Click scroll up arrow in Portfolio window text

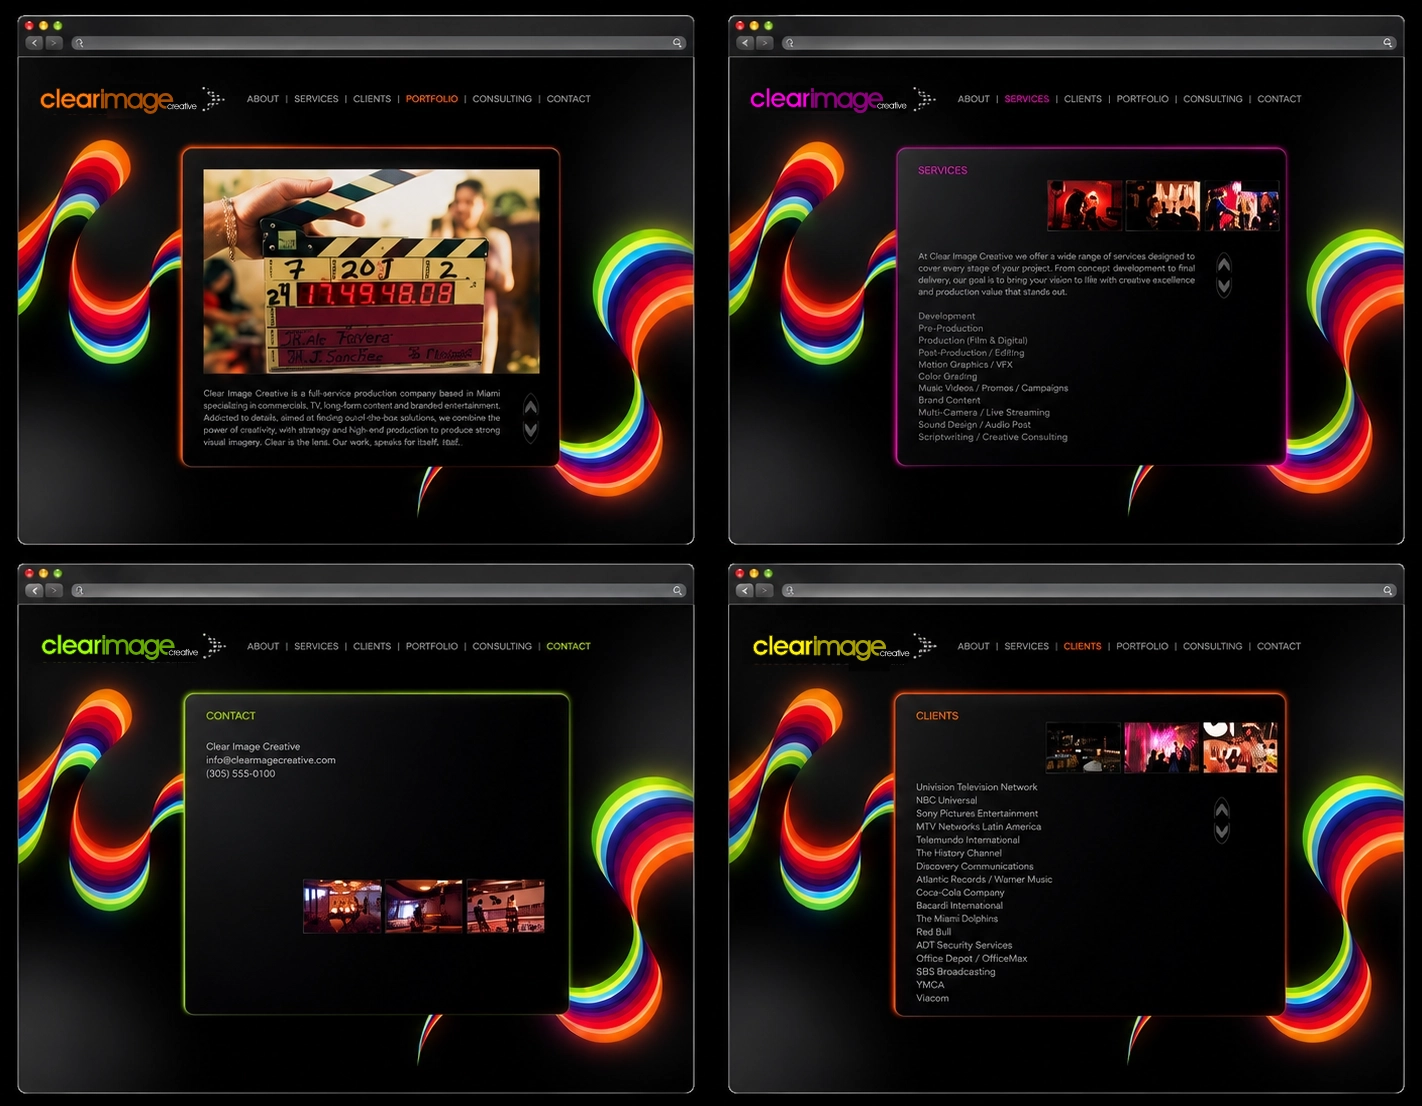[x=531, y=406]
